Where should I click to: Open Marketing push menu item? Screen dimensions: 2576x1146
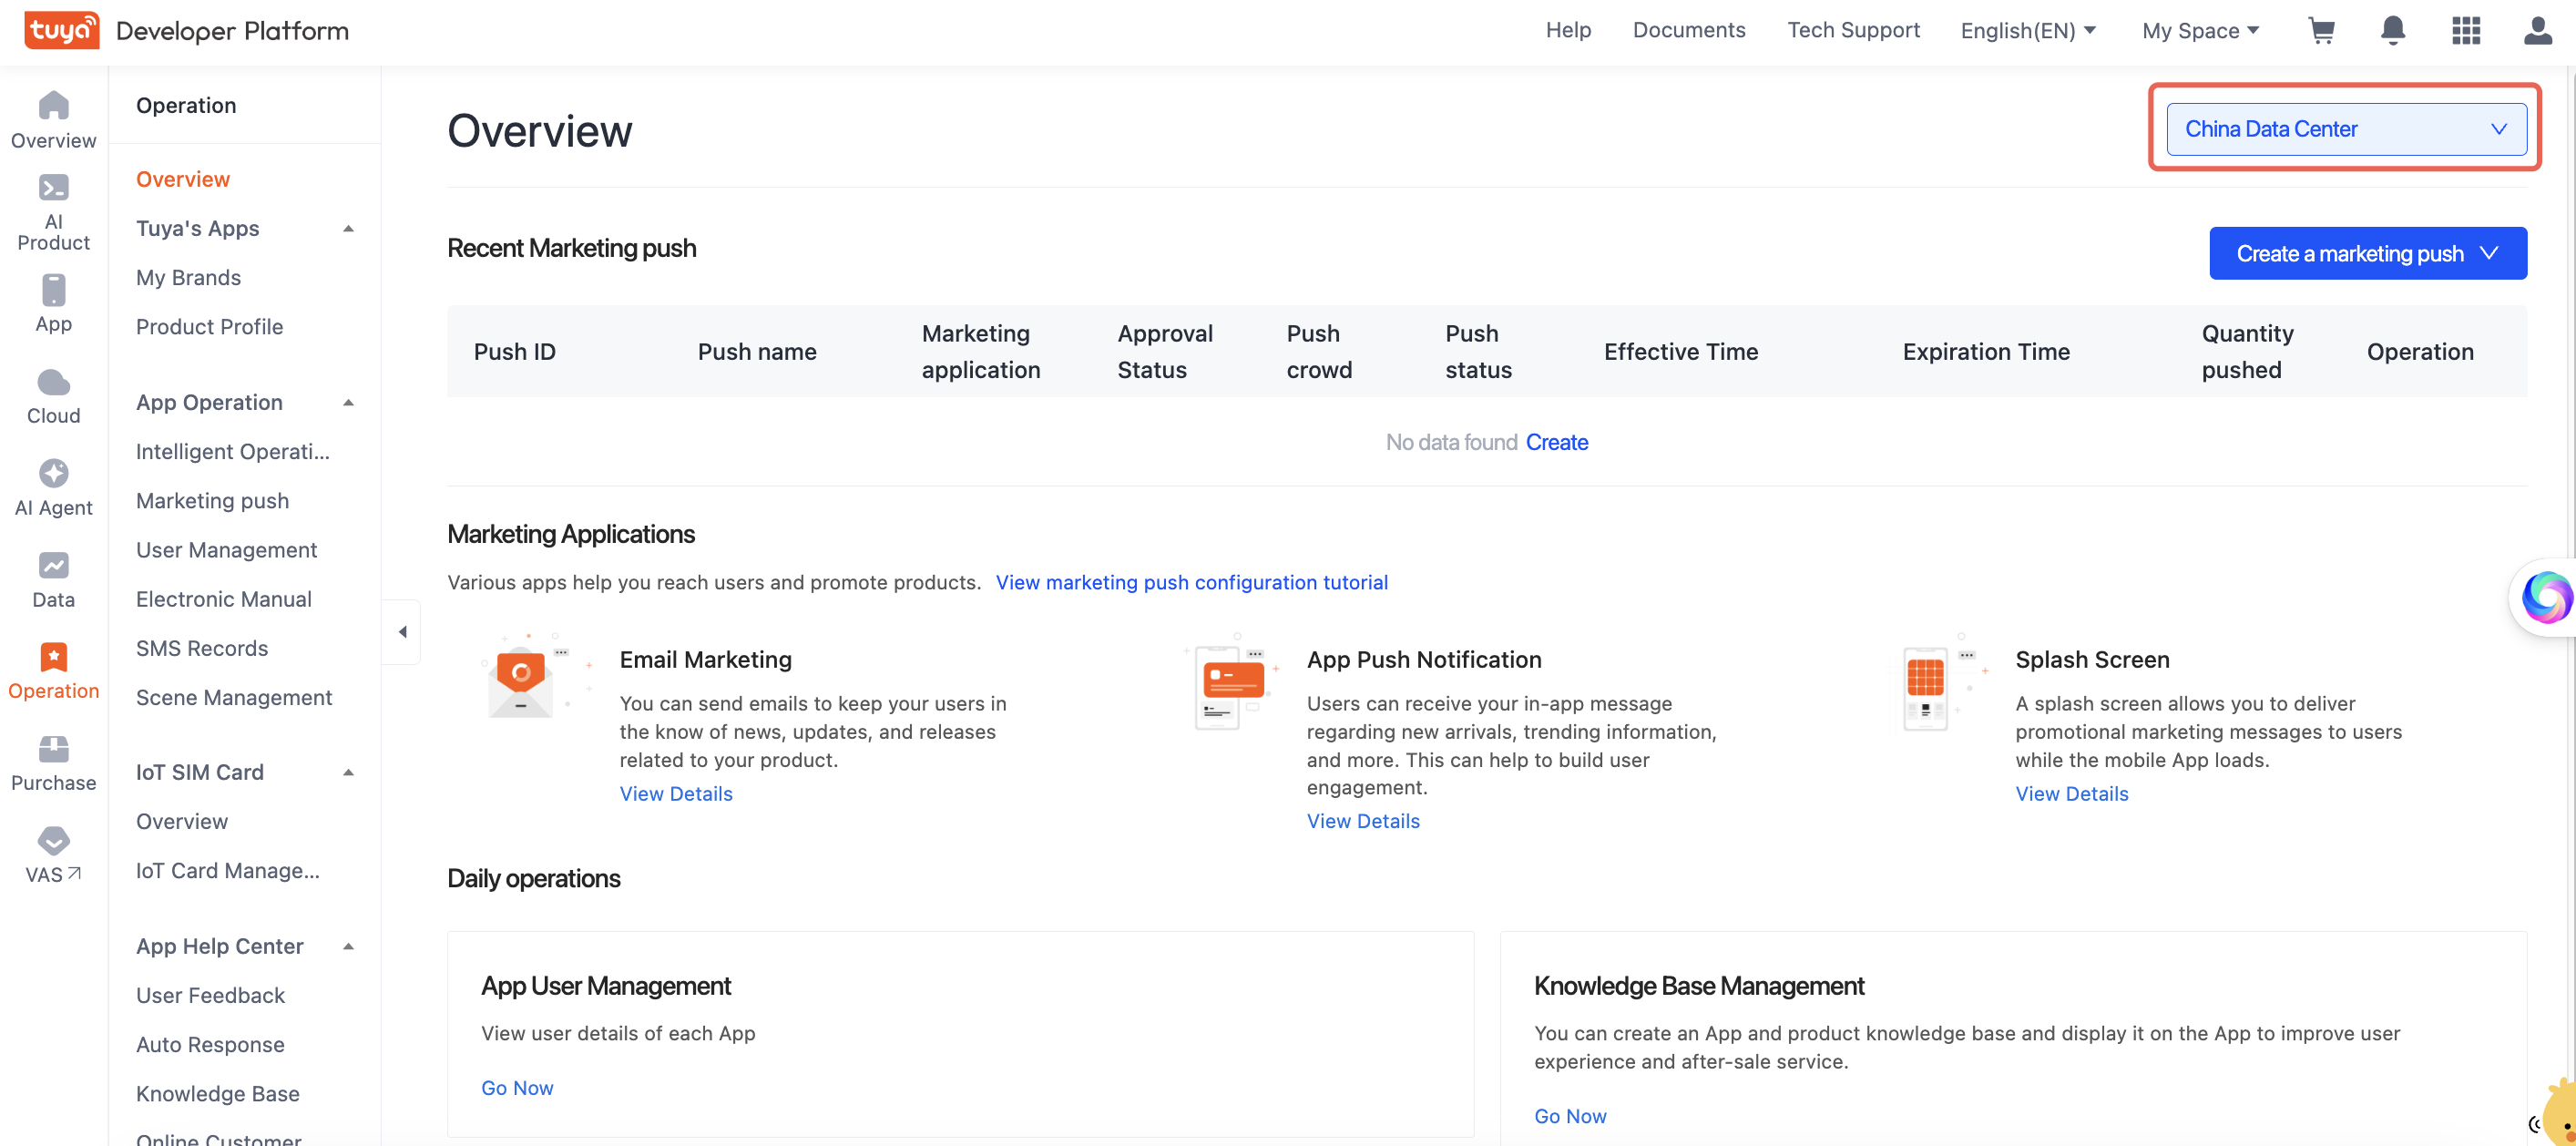click(212, 500)
